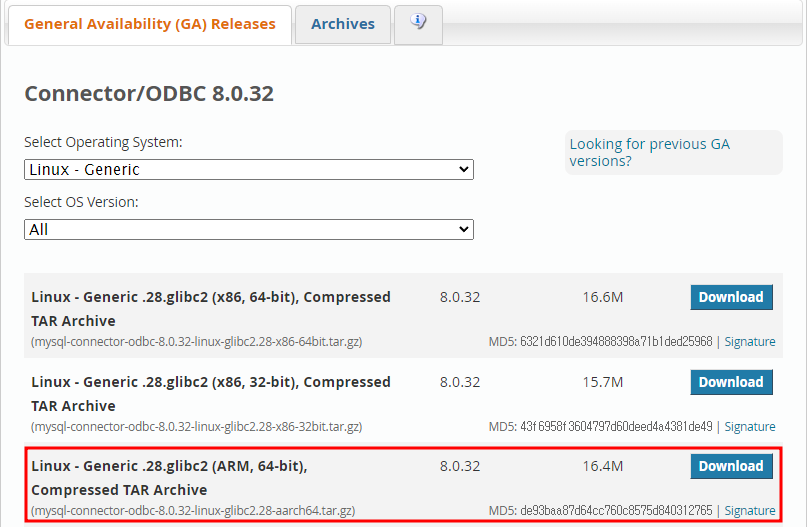Click the MD5 hash beginning 6321d610

(x=616, y=342)
